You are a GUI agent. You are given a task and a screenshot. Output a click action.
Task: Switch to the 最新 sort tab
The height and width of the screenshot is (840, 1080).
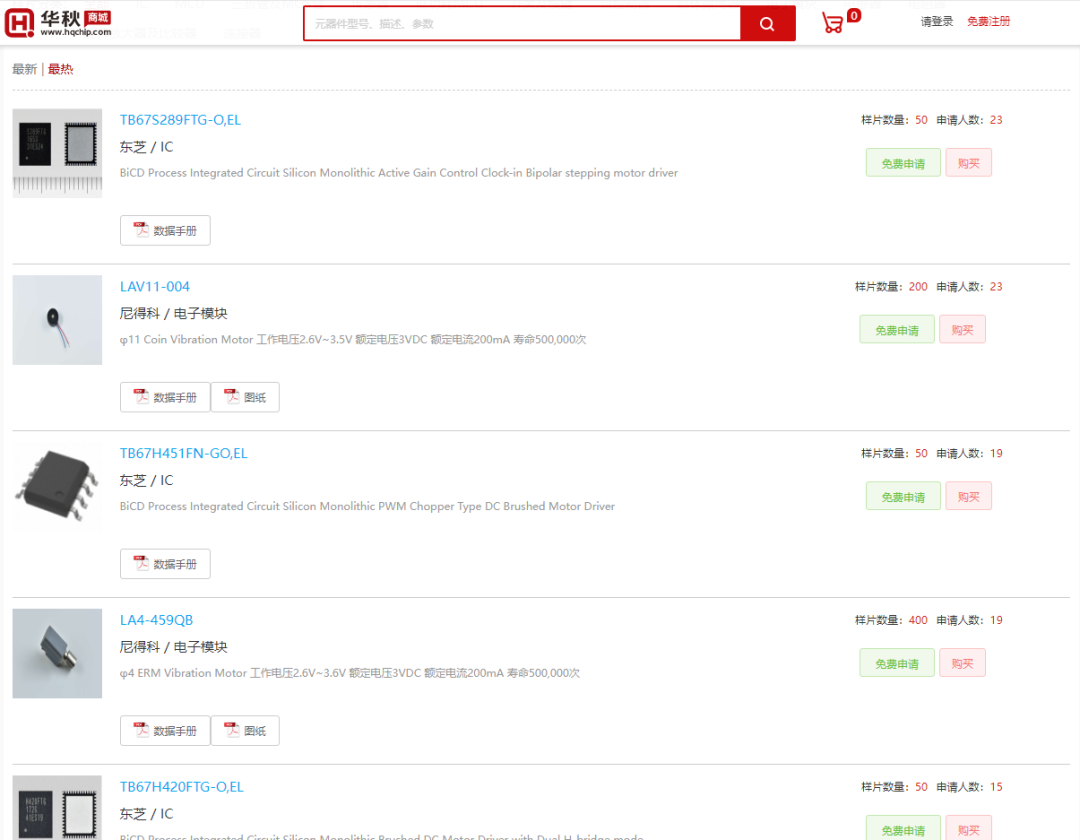[24, 69]
